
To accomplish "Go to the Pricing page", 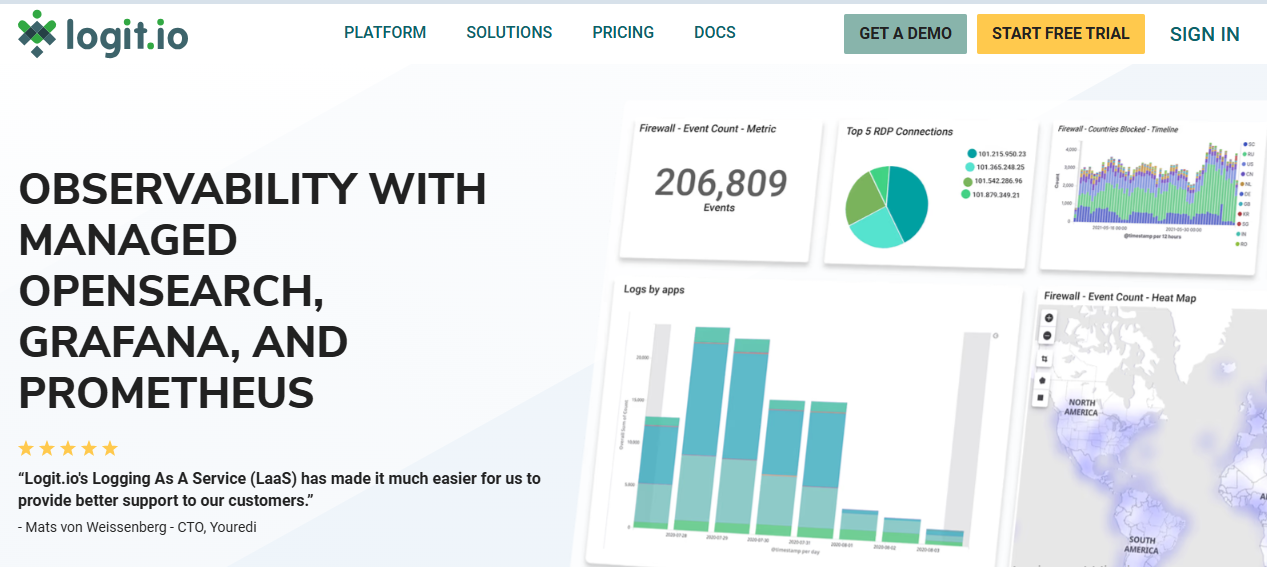I will 623,33.
